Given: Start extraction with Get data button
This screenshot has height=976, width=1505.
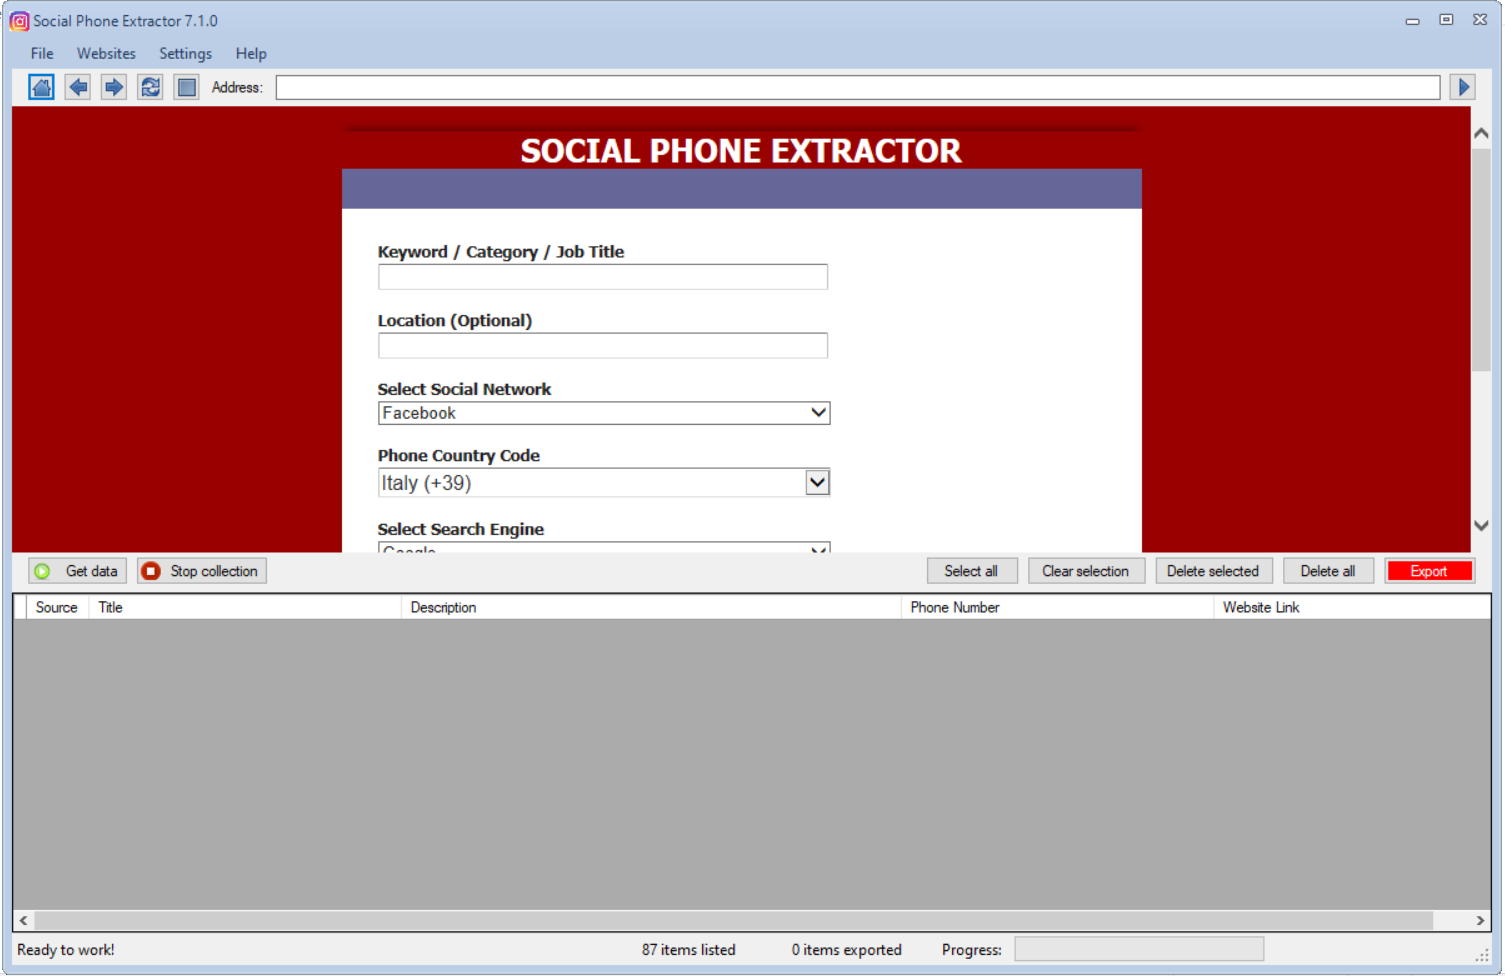Looking at the screenshot, I should click(78, 571).
